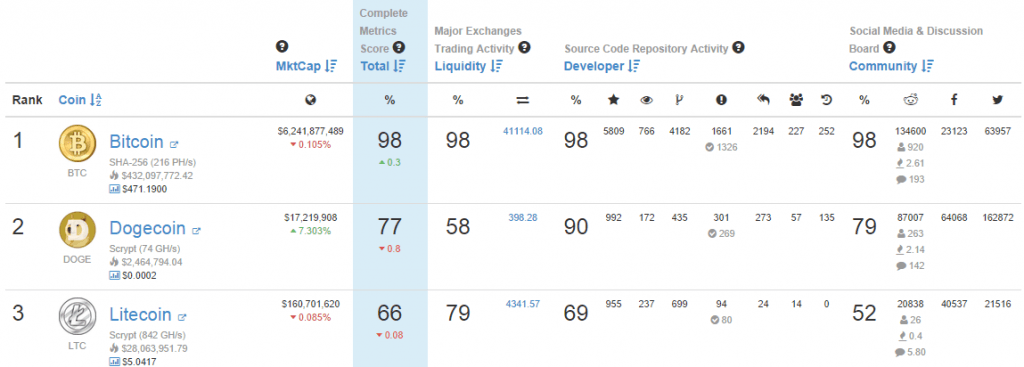The width and height of the screenshot is (1024, 367).
Task: Click the reply-all (pull requests) column icon
Action: click(763, 100)
